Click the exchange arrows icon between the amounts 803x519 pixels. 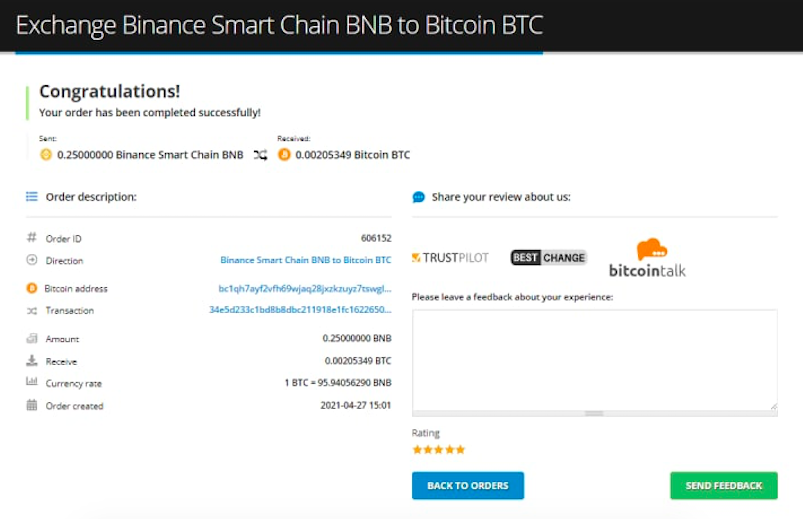click(x=261, y=155)
